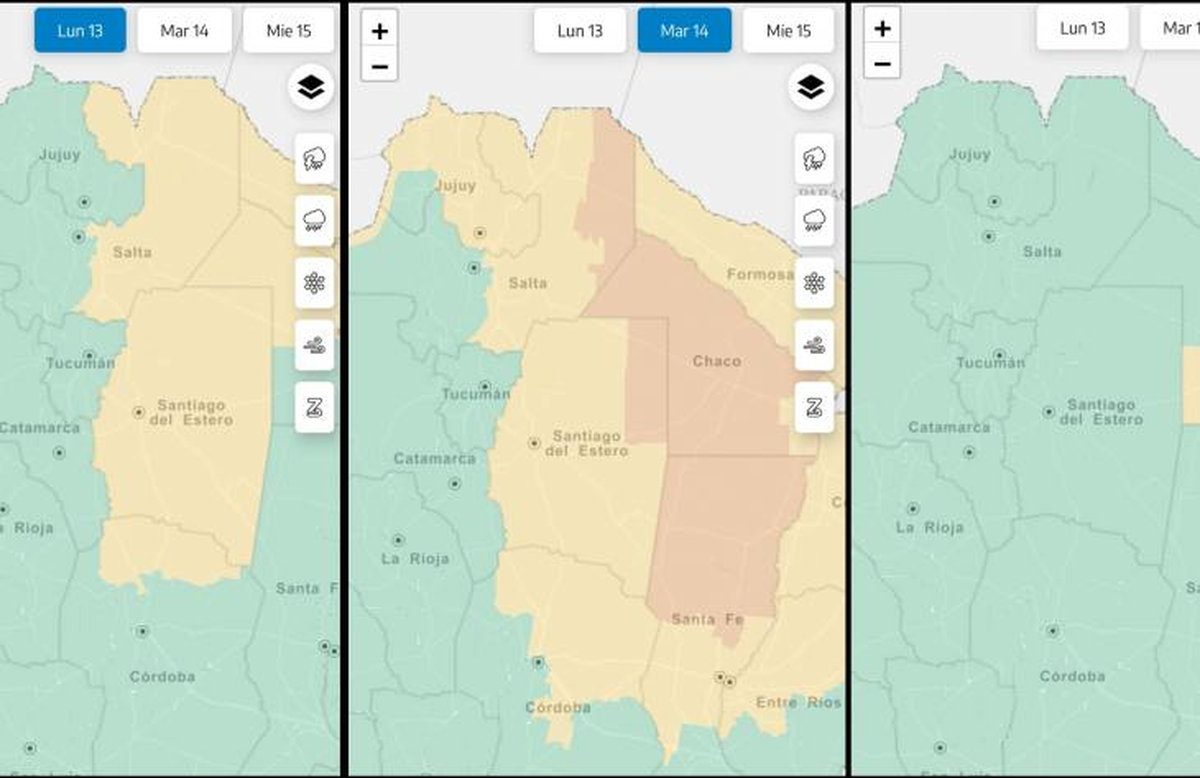1200x778 pixels.
Task: Select snowflake alert icon in the left map
Action: (x=314, y=283)
